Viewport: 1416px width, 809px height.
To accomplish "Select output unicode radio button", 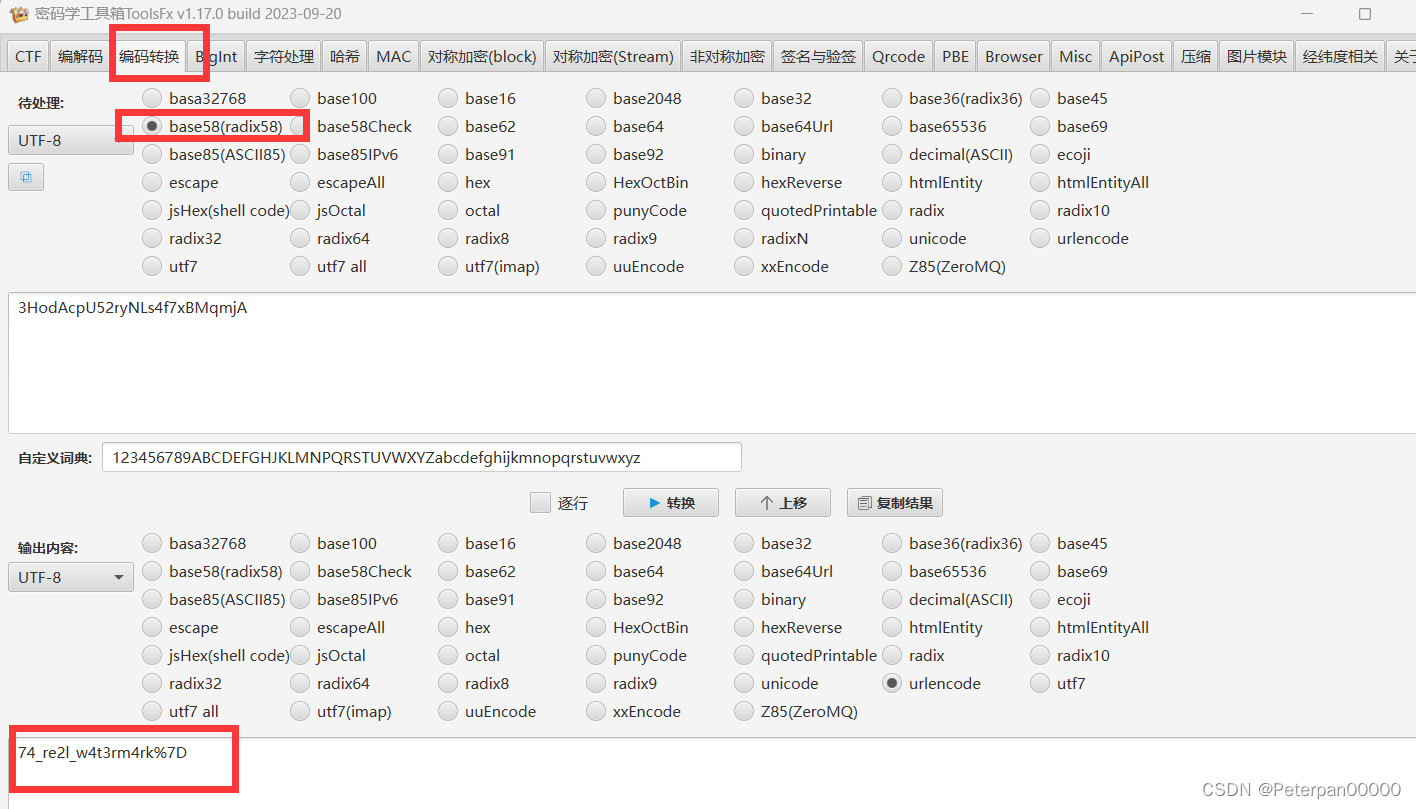I will [x=744, y=683].
